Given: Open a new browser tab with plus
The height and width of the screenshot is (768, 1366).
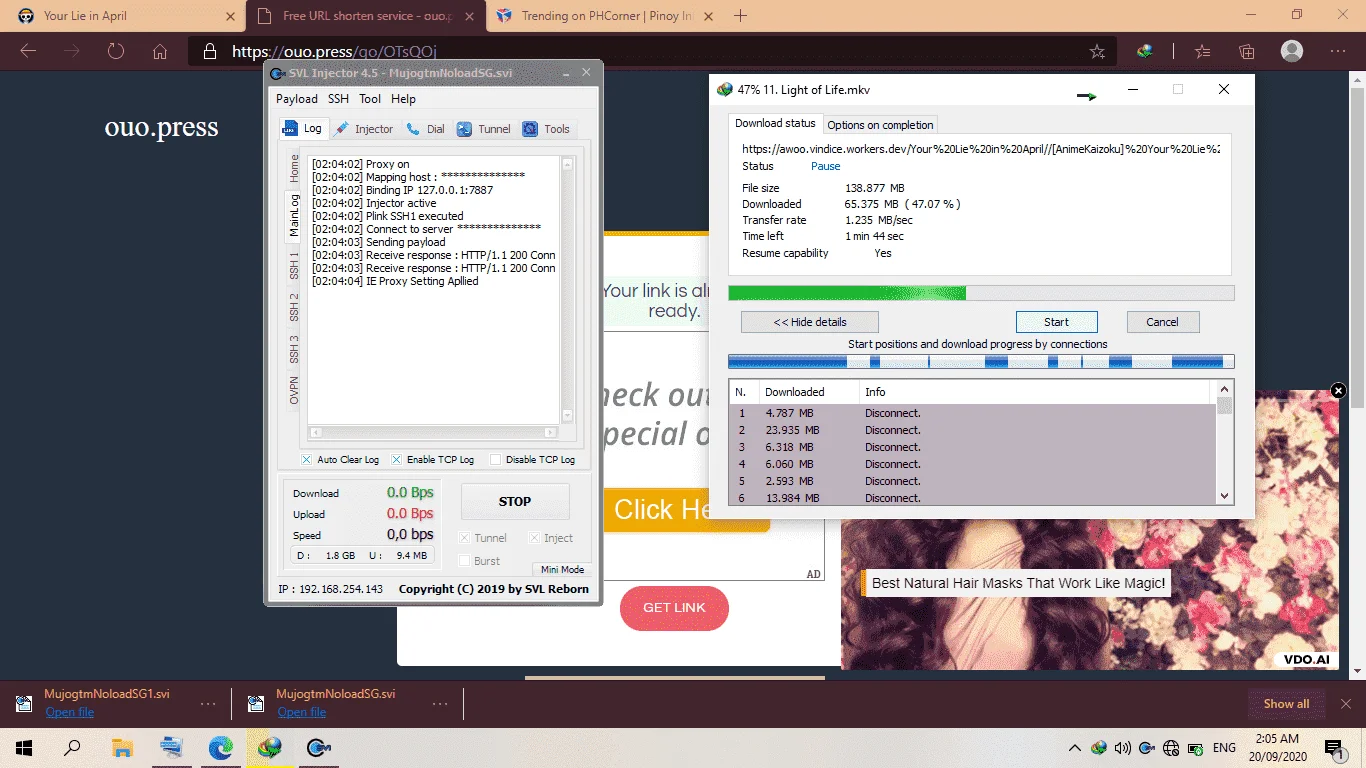Looking at the screenshot, I should [741, 16].
